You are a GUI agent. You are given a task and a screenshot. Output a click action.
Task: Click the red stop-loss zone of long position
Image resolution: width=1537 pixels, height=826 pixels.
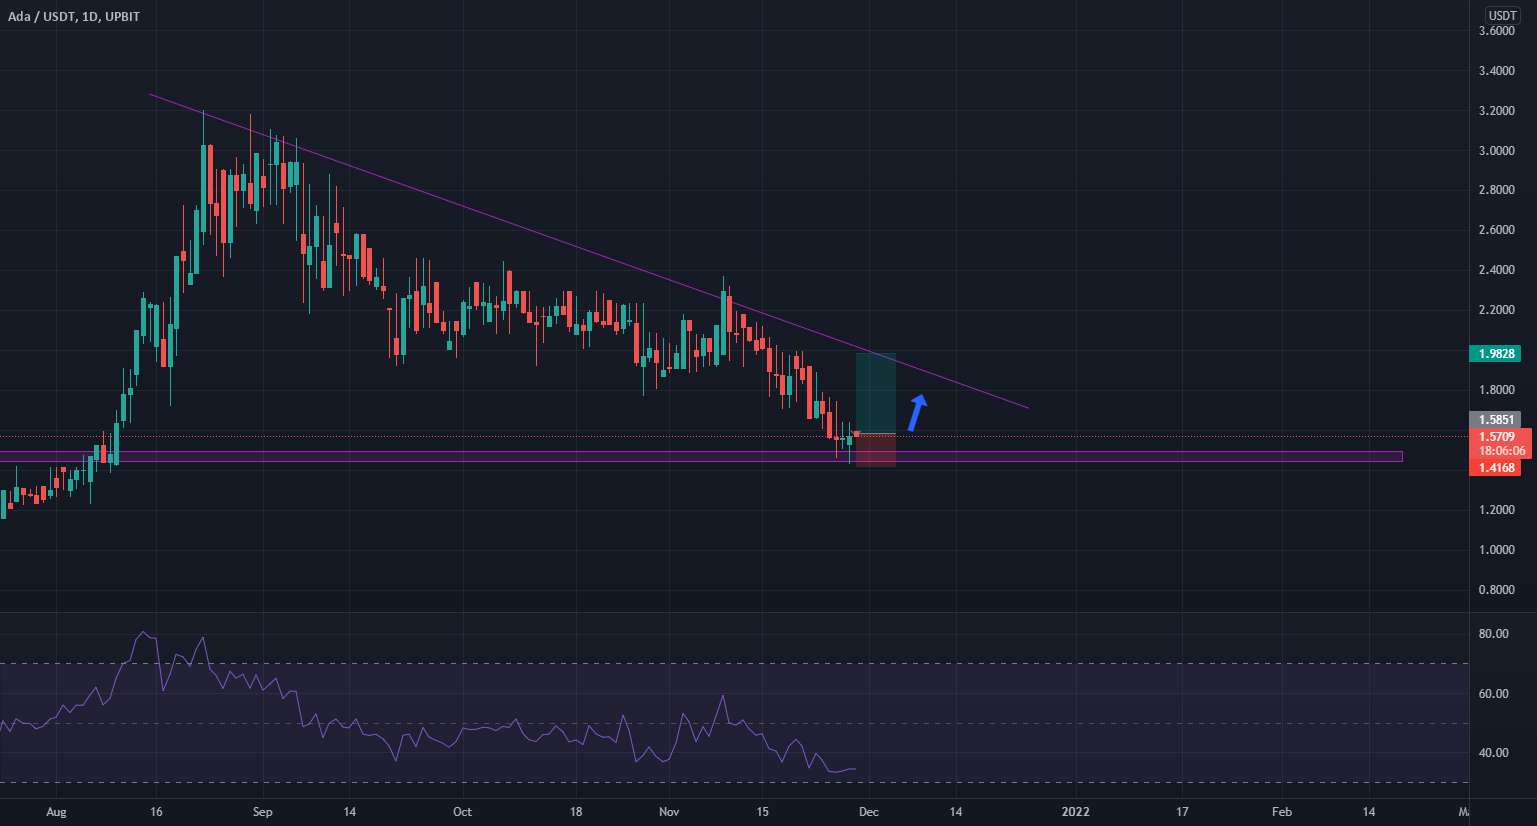point(876,450)
